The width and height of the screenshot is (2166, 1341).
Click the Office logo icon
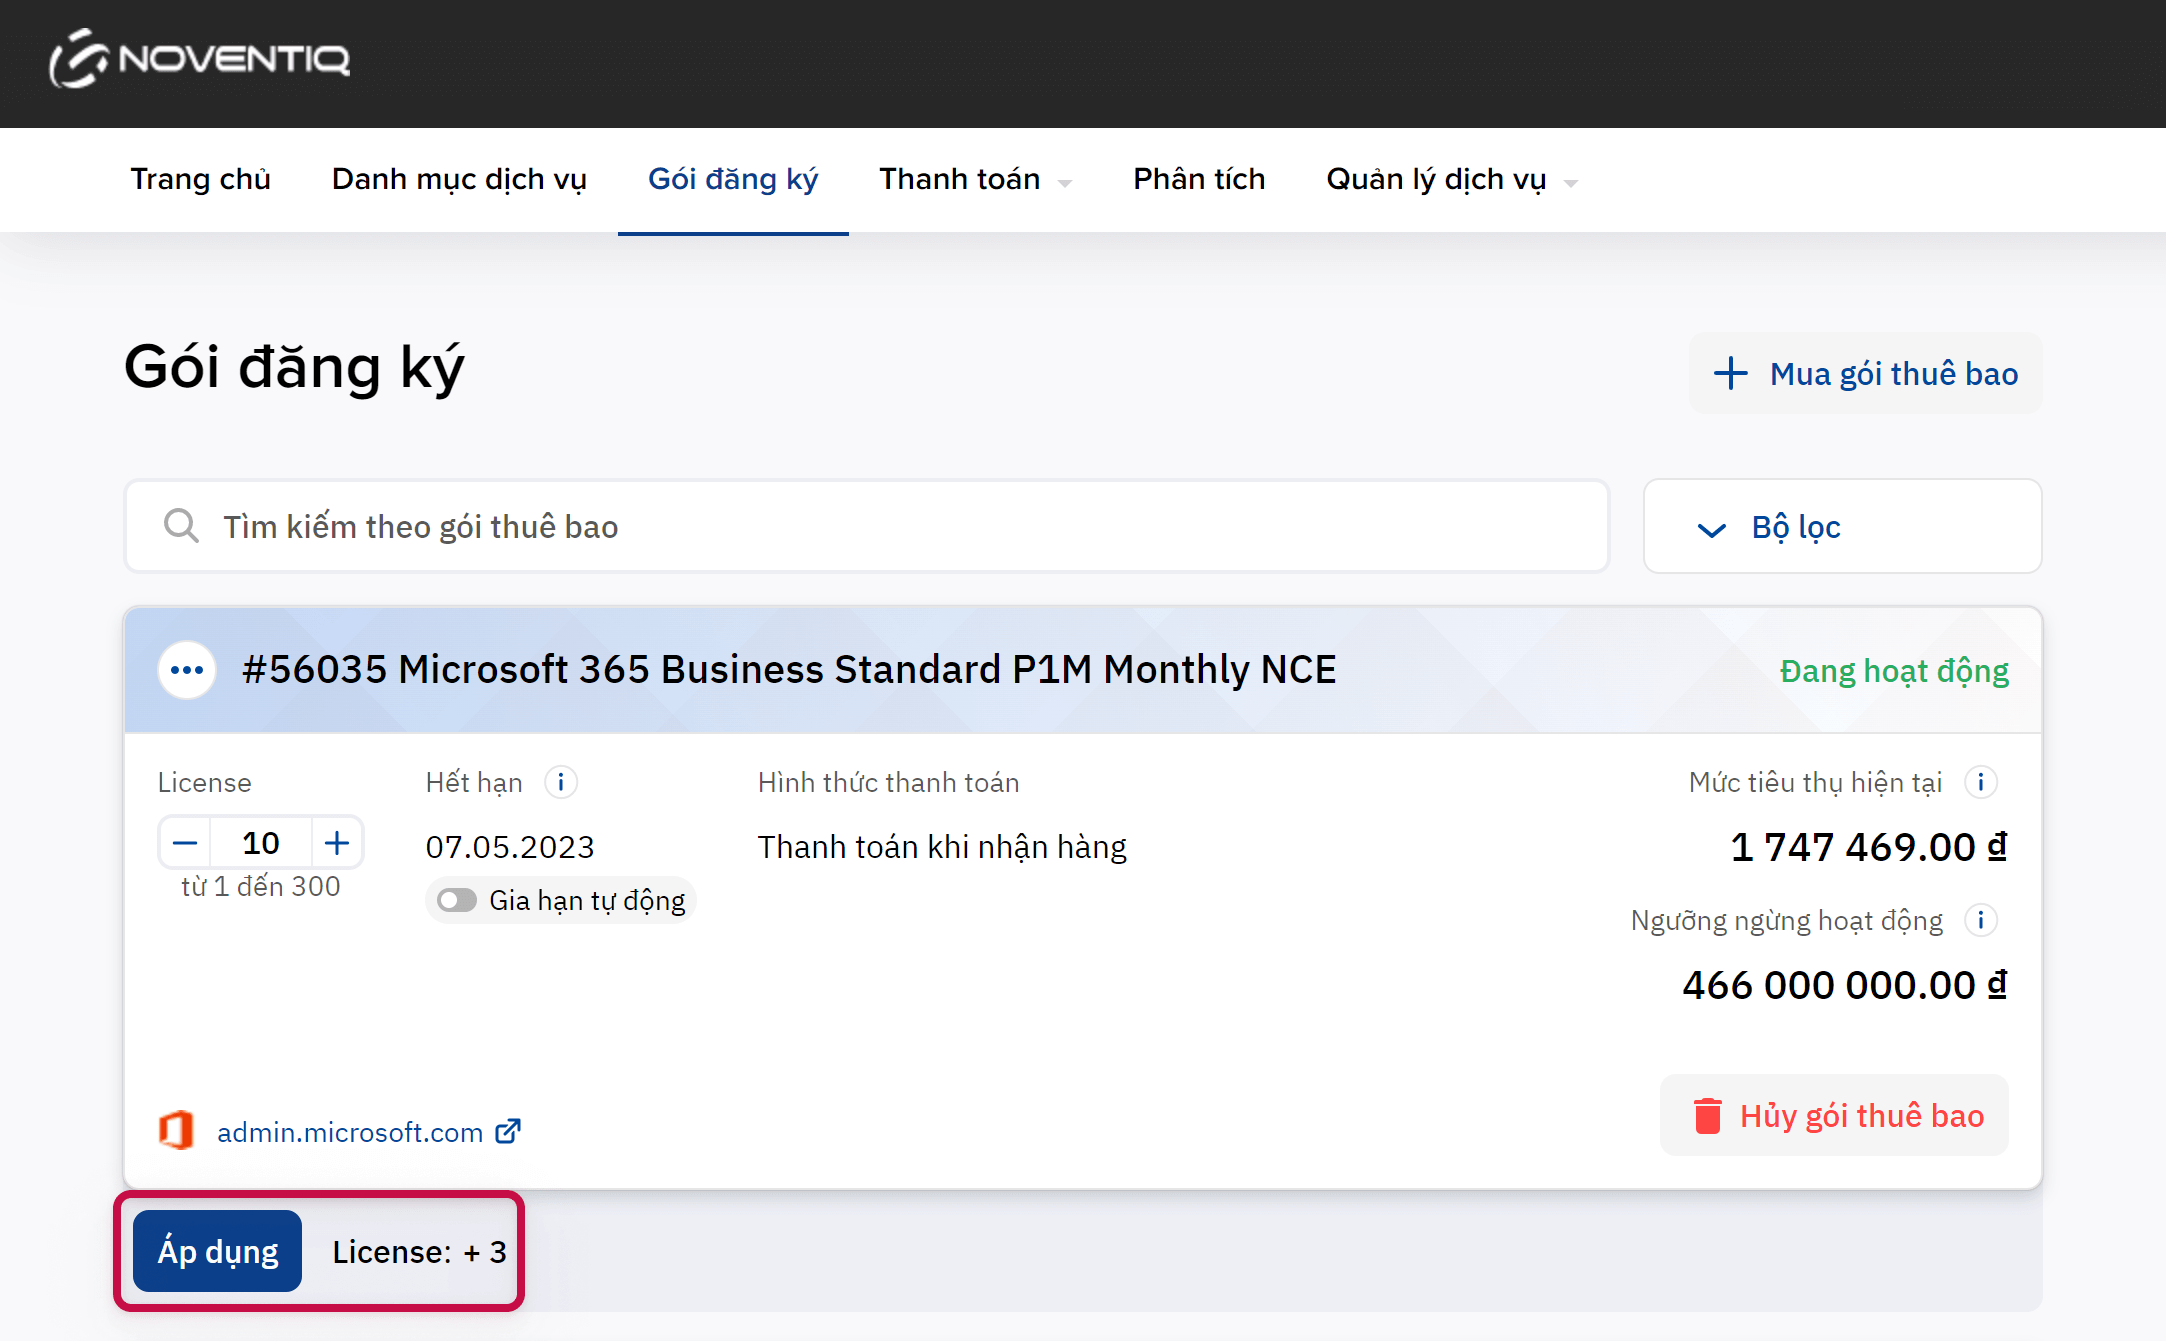pos(177,1131)
